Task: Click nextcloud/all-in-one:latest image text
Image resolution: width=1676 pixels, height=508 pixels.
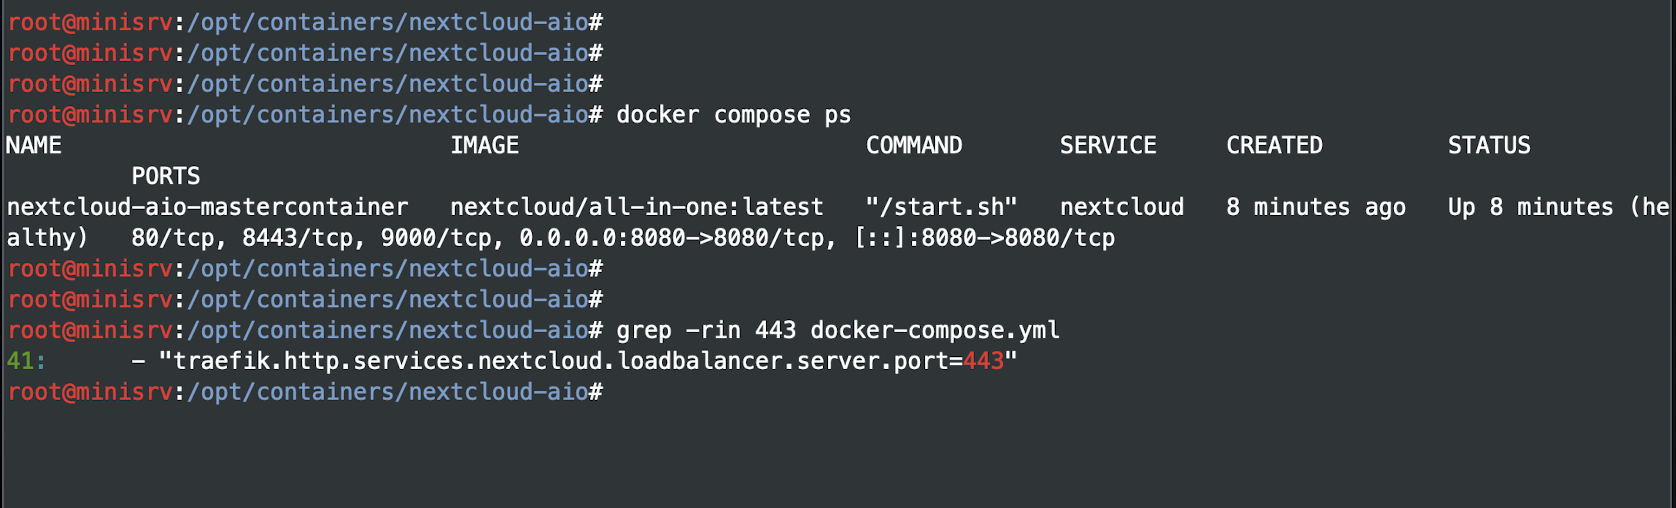Action: point(637,208)
